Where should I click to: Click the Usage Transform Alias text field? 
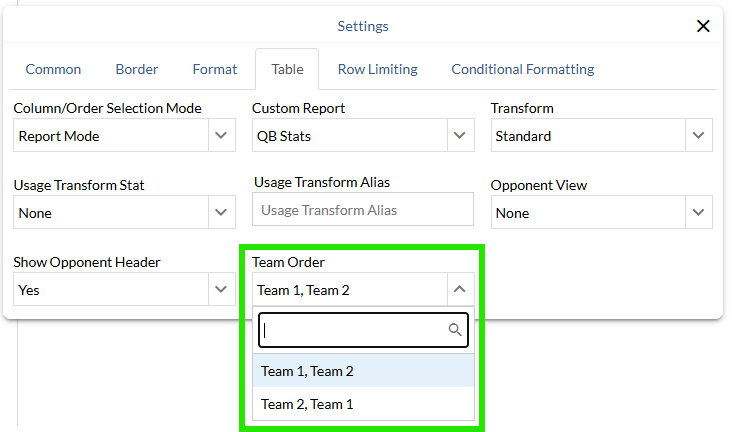coord(363,210)
